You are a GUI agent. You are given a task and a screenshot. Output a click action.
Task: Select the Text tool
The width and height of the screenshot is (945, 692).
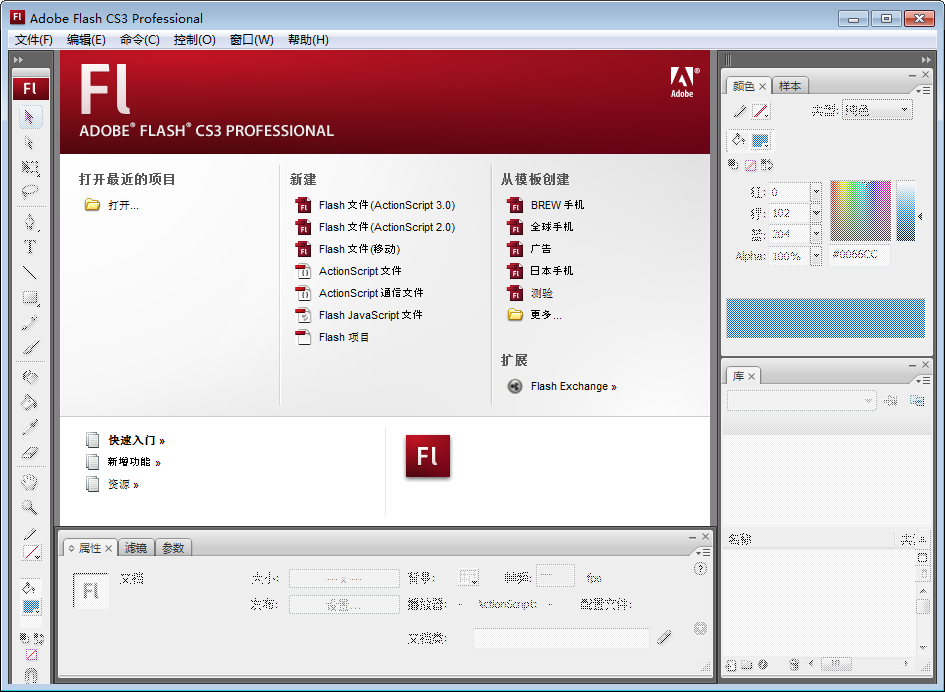point(30,247)
